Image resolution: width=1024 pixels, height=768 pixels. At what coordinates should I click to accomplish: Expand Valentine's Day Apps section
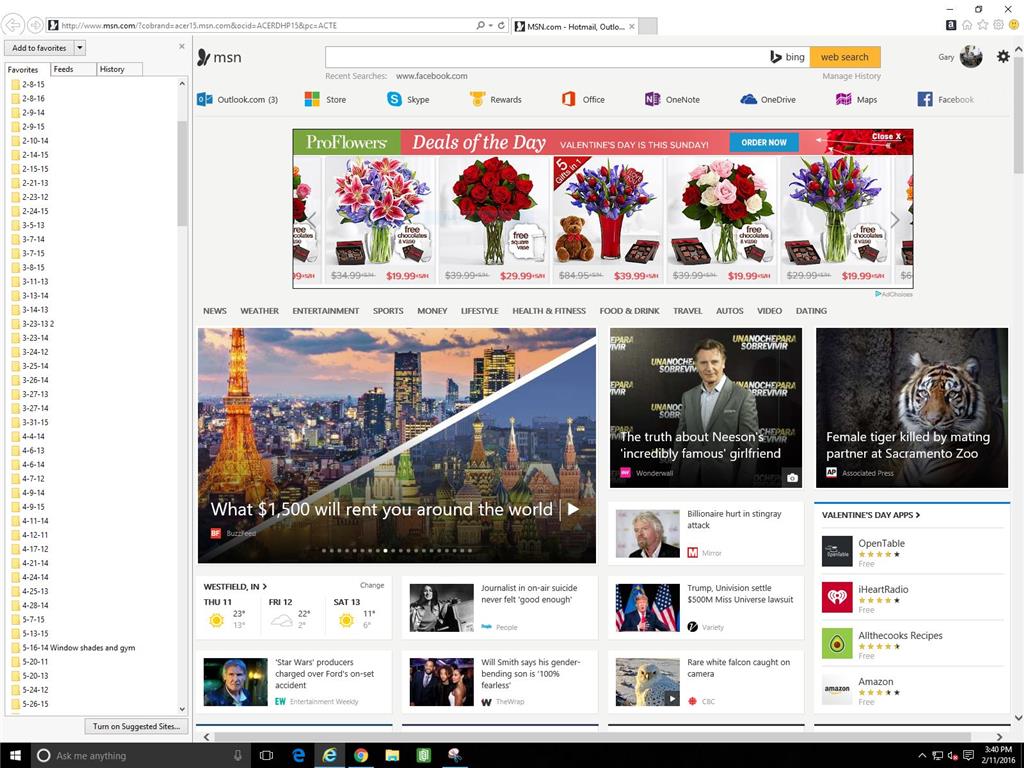[x=871, y=515]
